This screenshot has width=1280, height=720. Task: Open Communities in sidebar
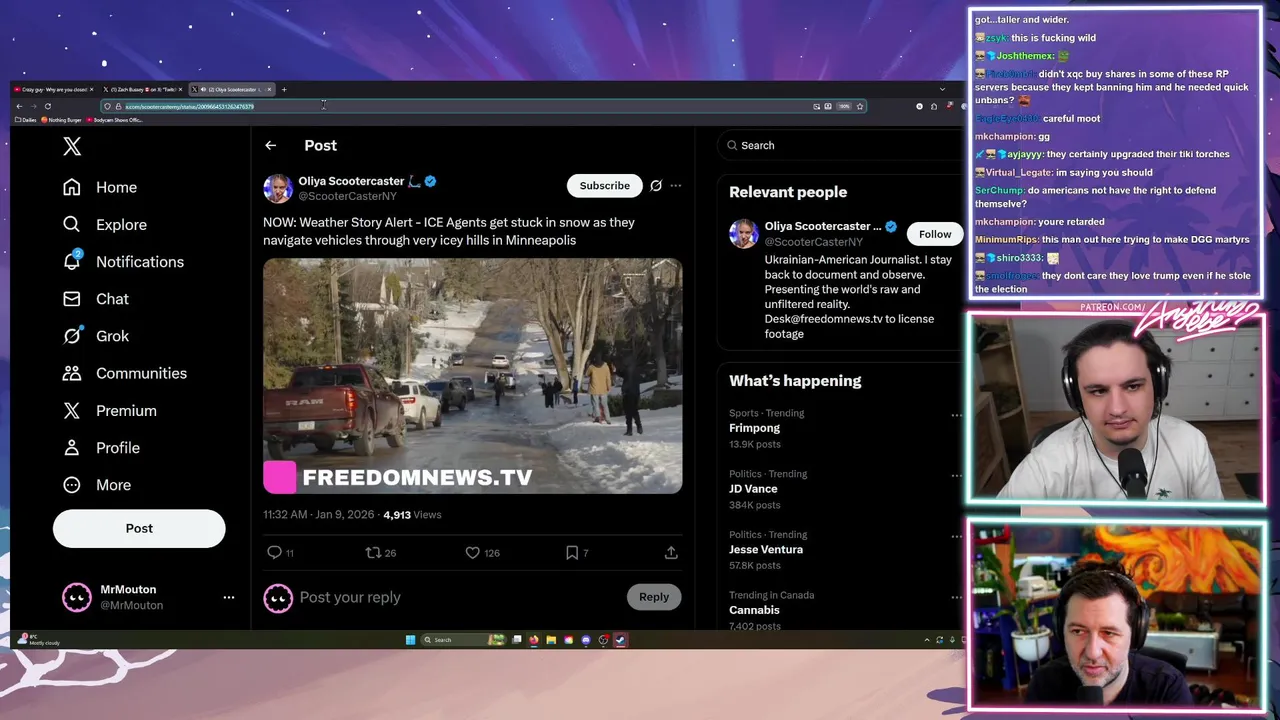(x=125, y=373)
